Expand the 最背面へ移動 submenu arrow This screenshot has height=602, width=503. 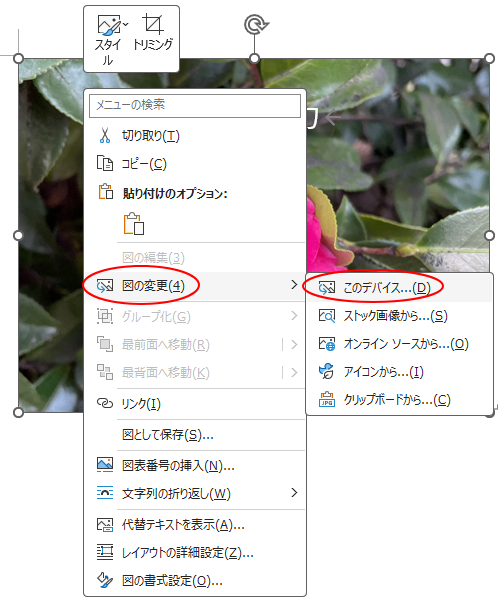[x=294, y=372]
